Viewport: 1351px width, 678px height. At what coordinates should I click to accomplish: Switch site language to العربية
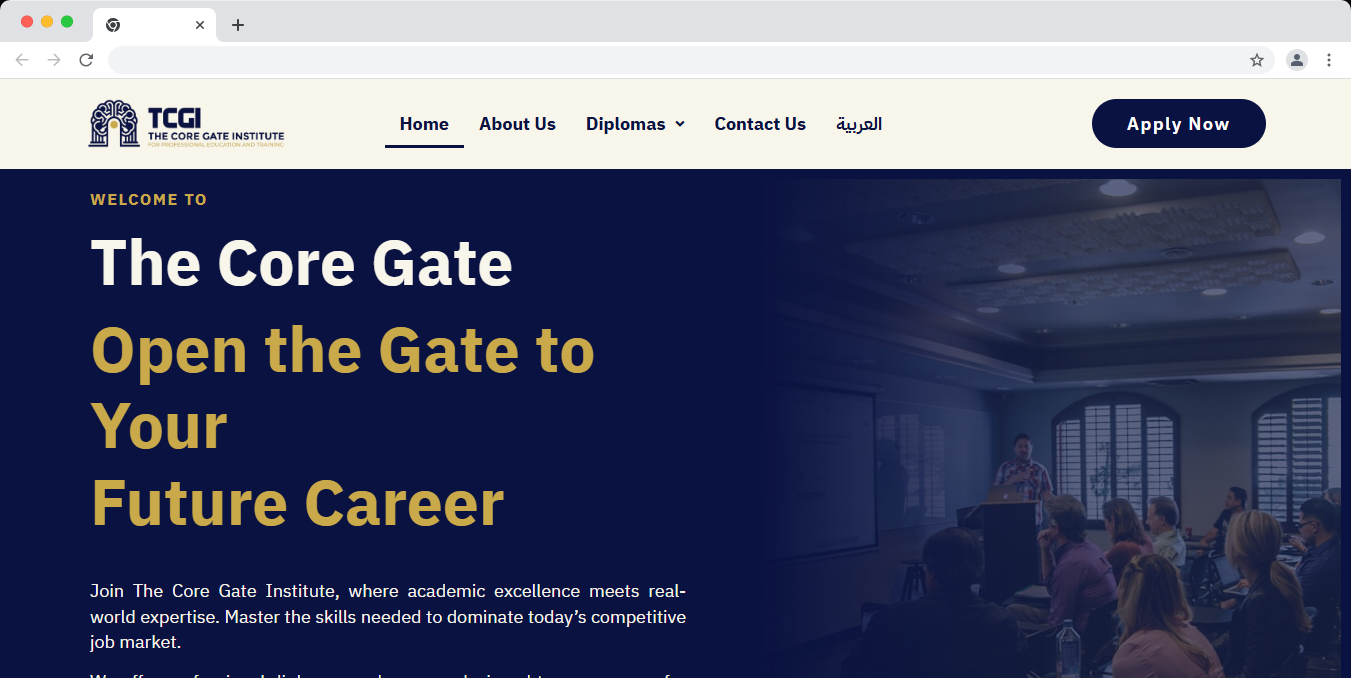[859, 124]
